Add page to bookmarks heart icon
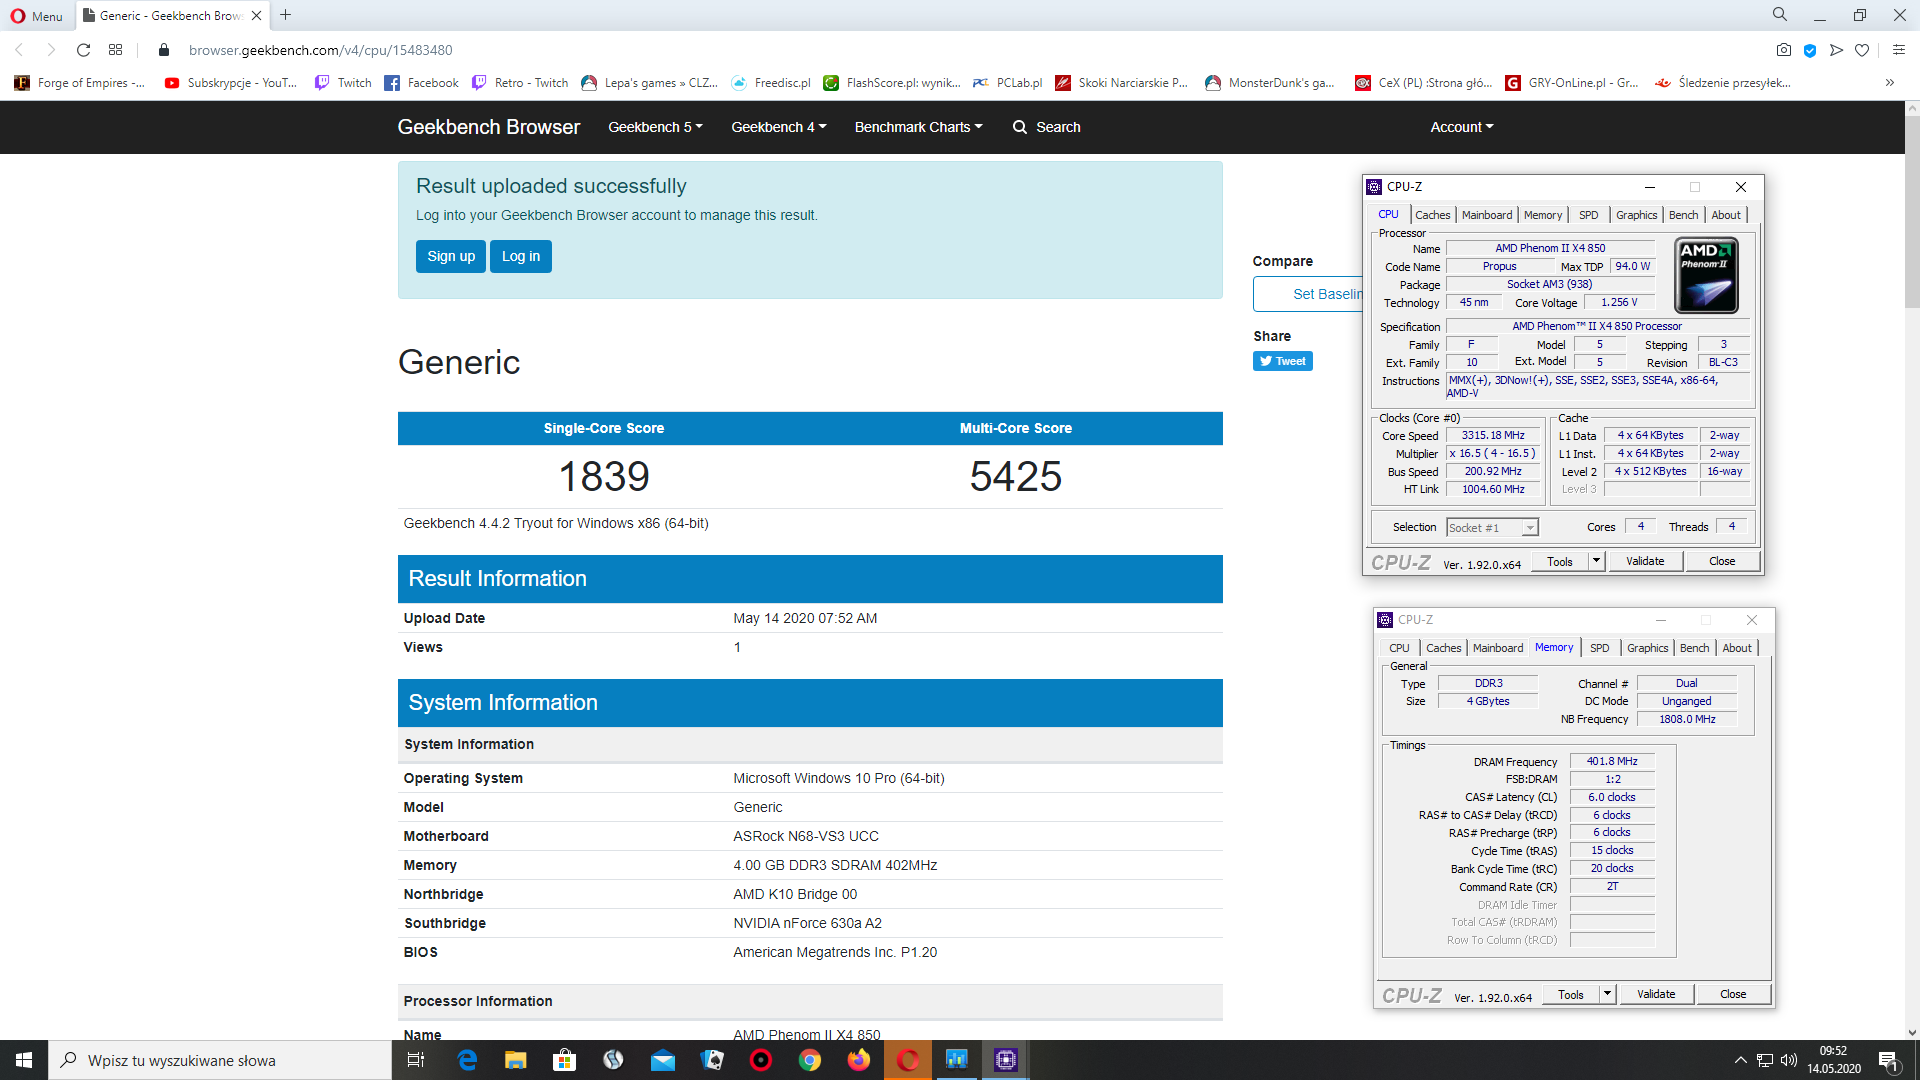Screen dimensions: 1920x1080 1862,50
